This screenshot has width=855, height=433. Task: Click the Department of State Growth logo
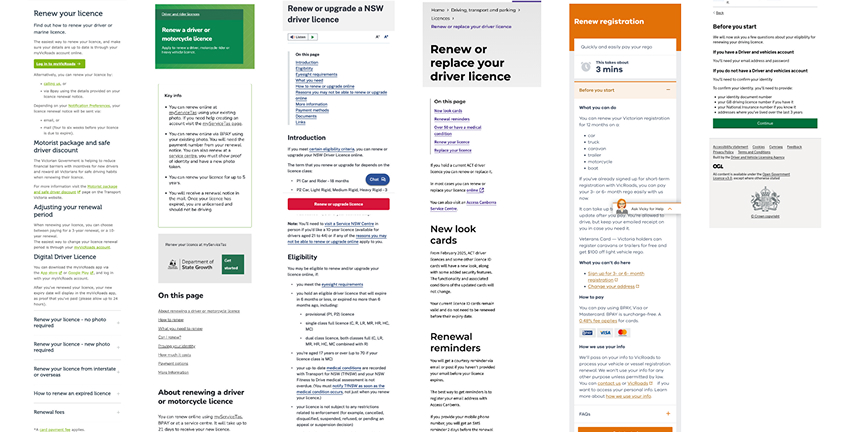tap(191, 264)
